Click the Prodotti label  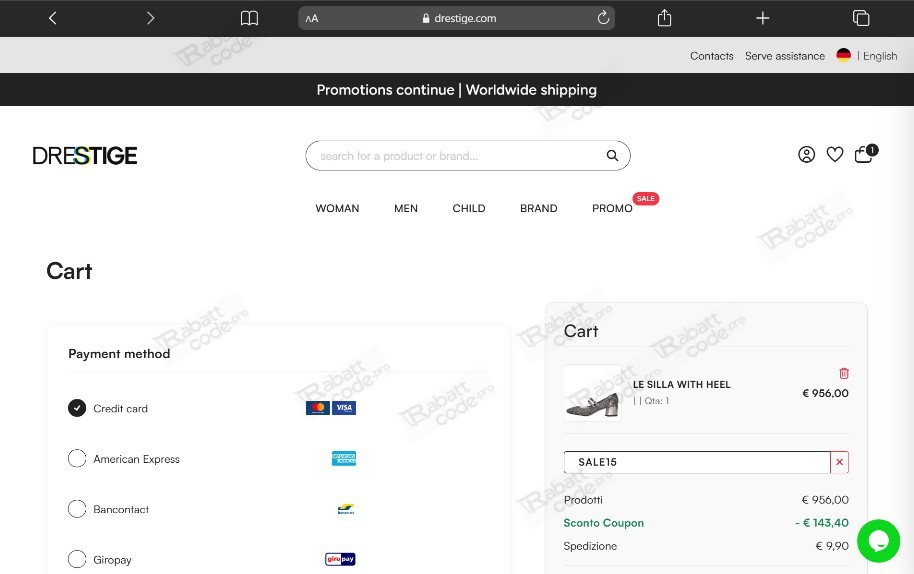(x=583, y=500)
